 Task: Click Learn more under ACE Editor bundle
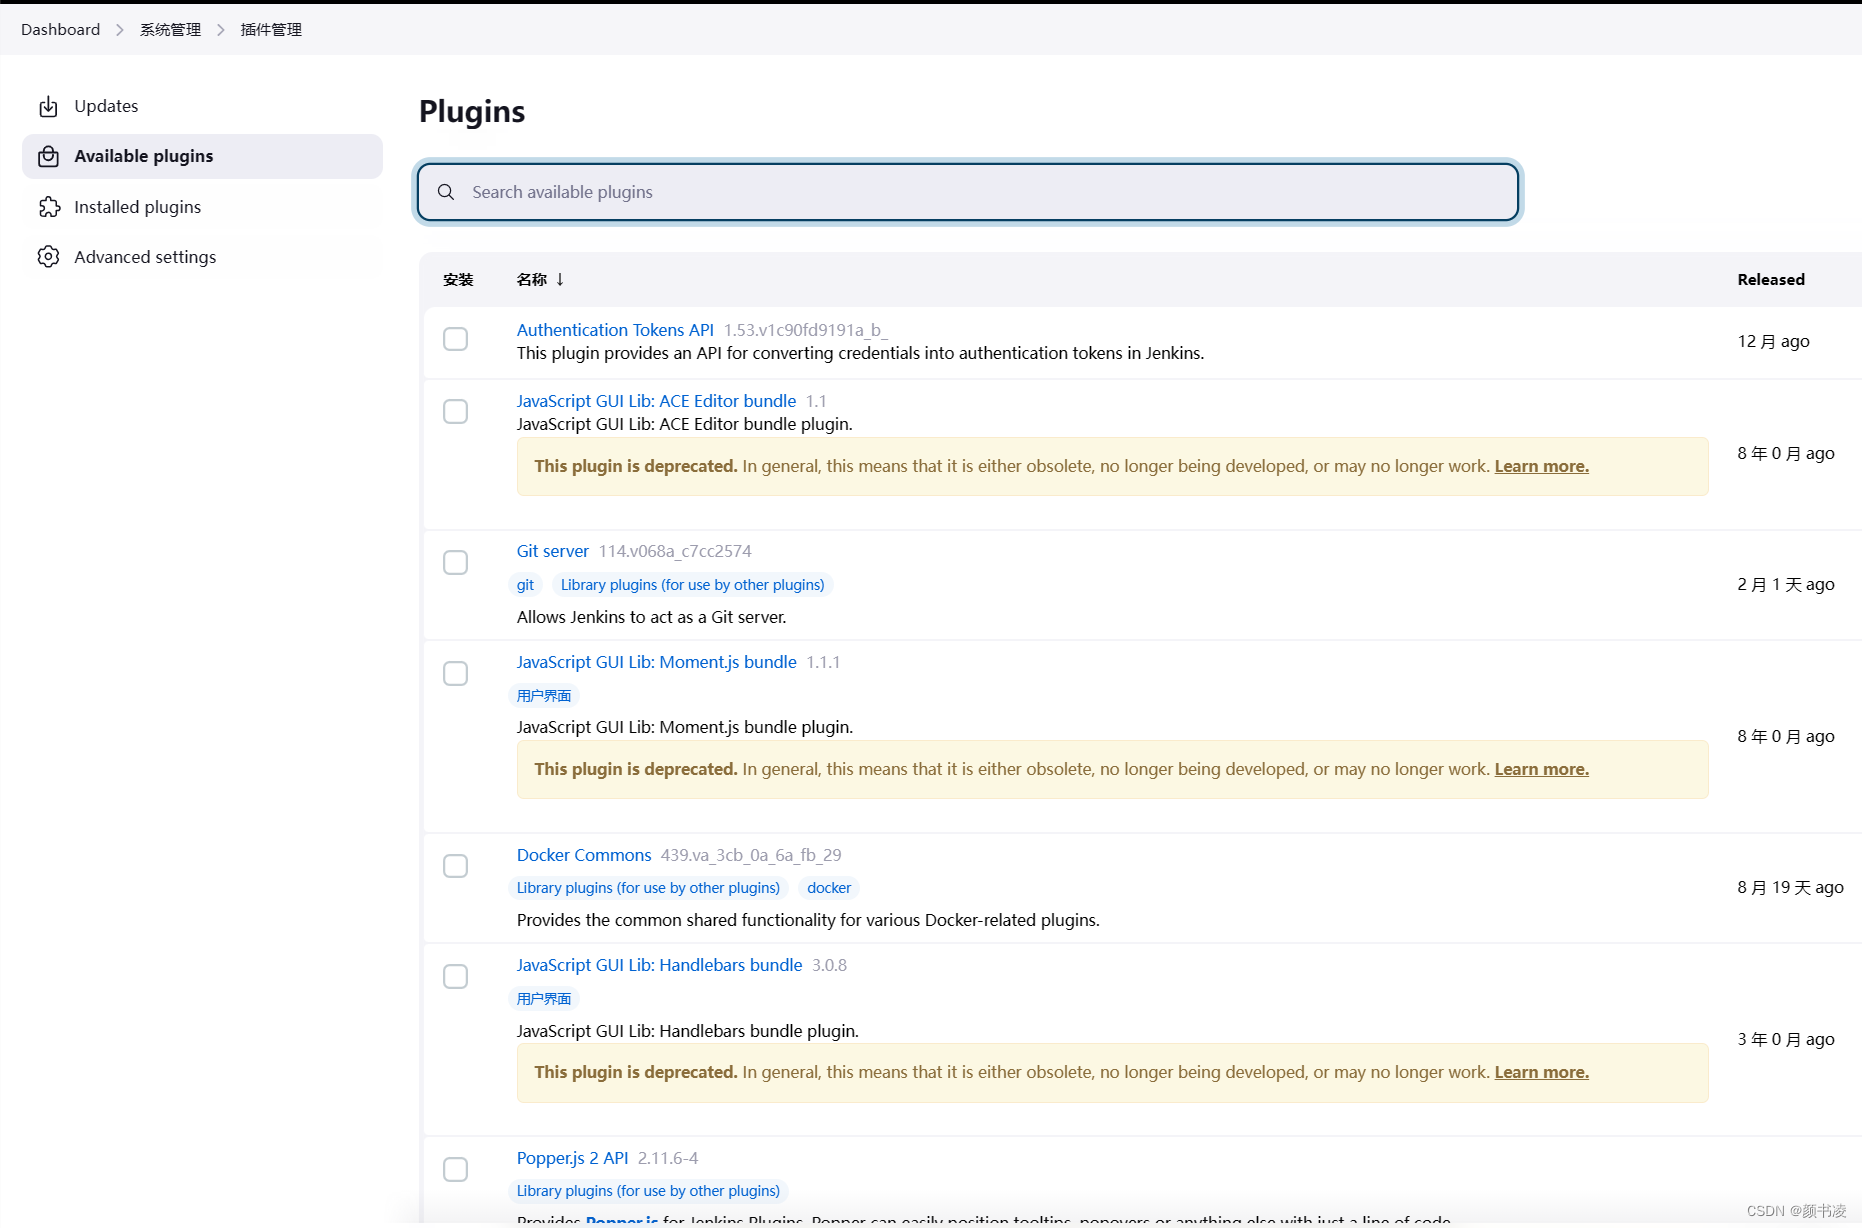click(x=1541, y=466)
